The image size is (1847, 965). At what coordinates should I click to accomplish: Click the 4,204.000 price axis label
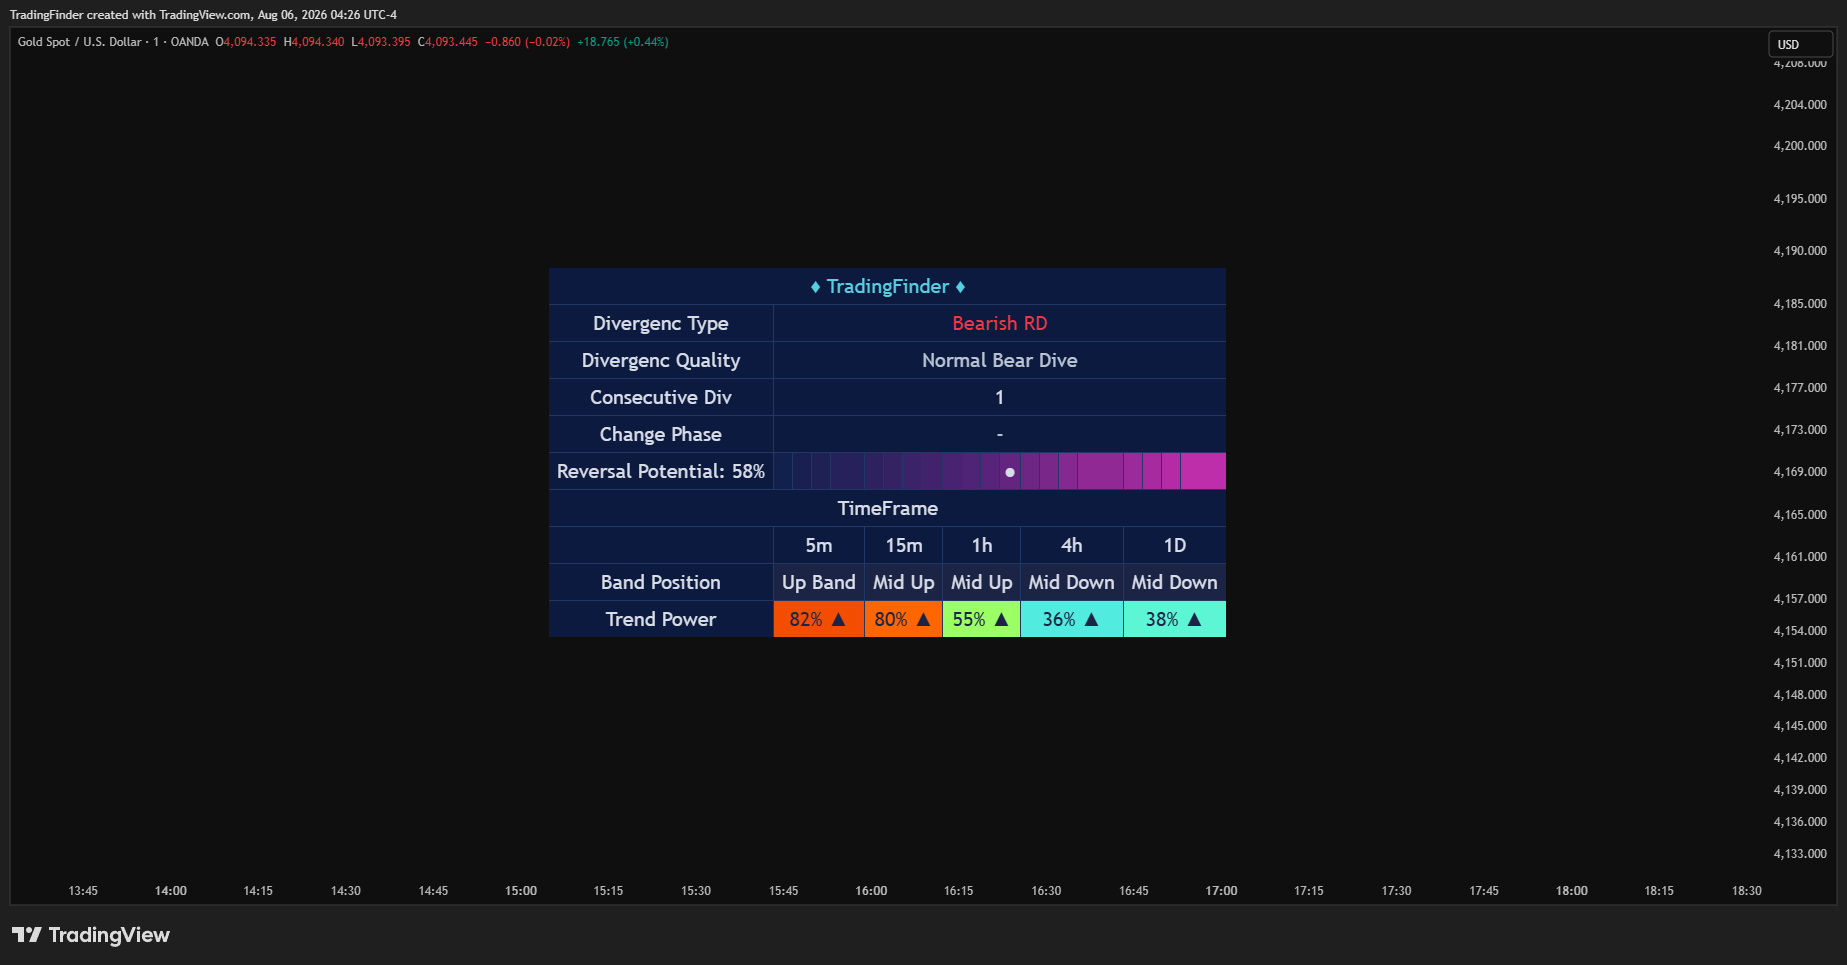pyautogui.click(x=1800, y=105)
